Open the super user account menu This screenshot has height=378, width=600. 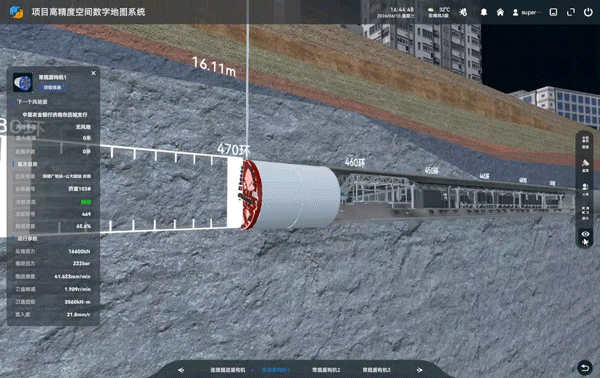pyautogui.click(x=526, y=13)
